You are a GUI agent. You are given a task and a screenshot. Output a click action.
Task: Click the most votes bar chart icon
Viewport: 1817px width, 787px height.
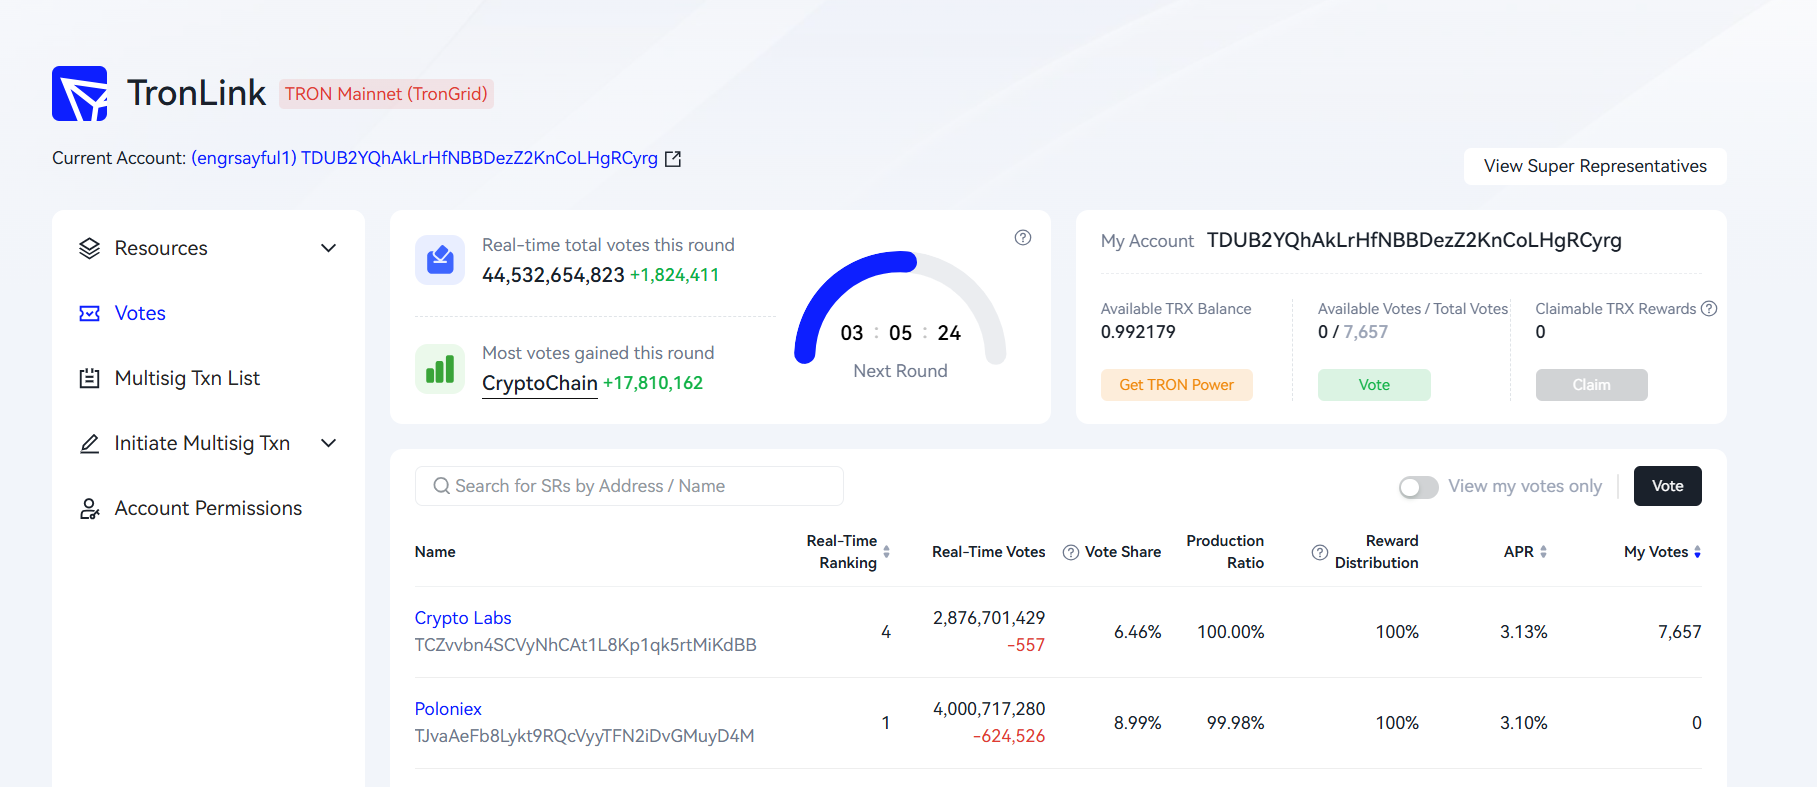pyautogui.click(x=440, y=369)
